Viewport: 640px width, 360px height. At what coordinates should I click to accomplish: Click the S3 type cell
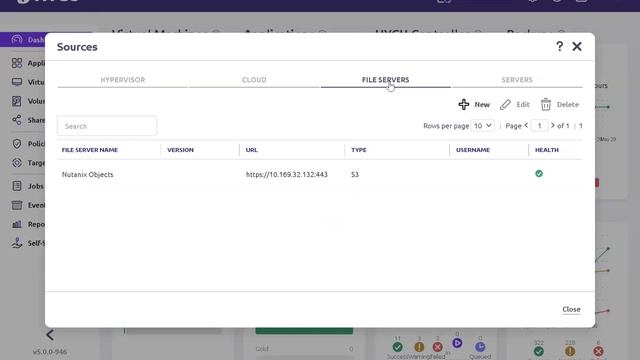355,174
